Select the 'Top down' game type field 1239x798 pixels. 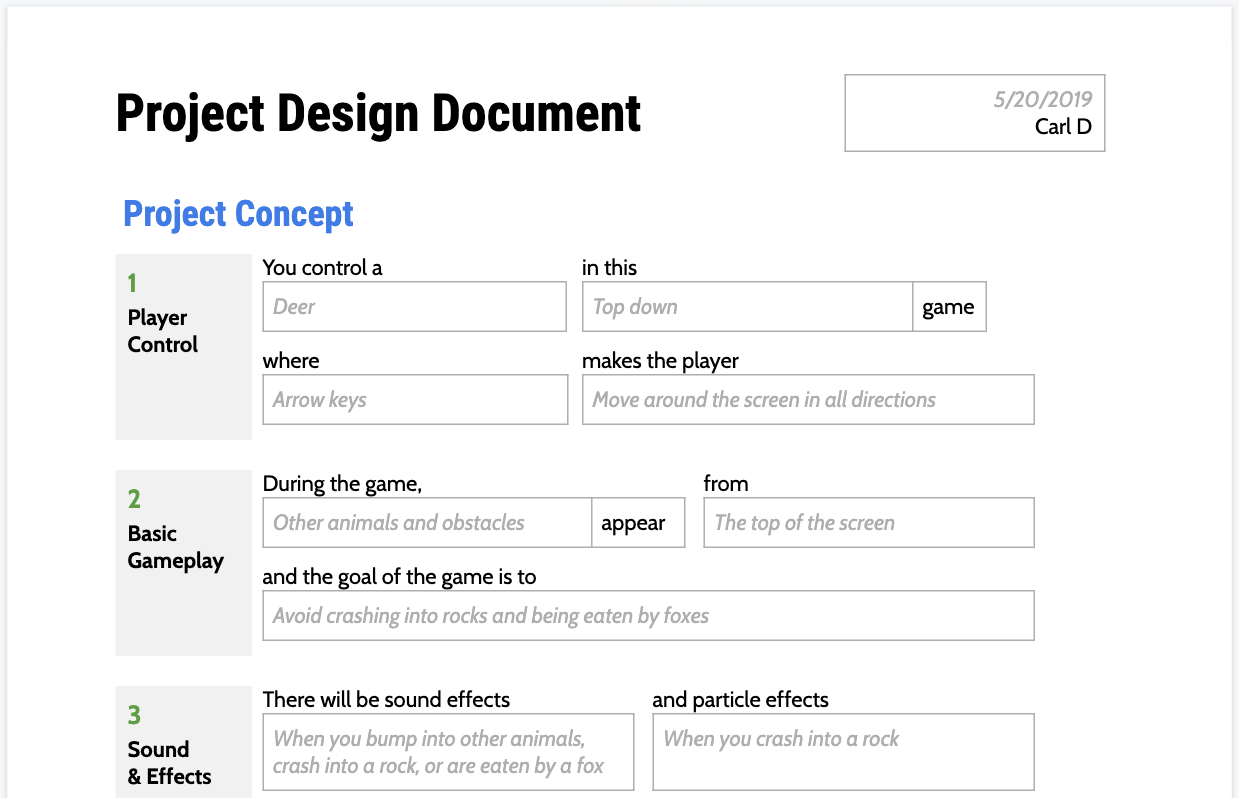(747, 307)
